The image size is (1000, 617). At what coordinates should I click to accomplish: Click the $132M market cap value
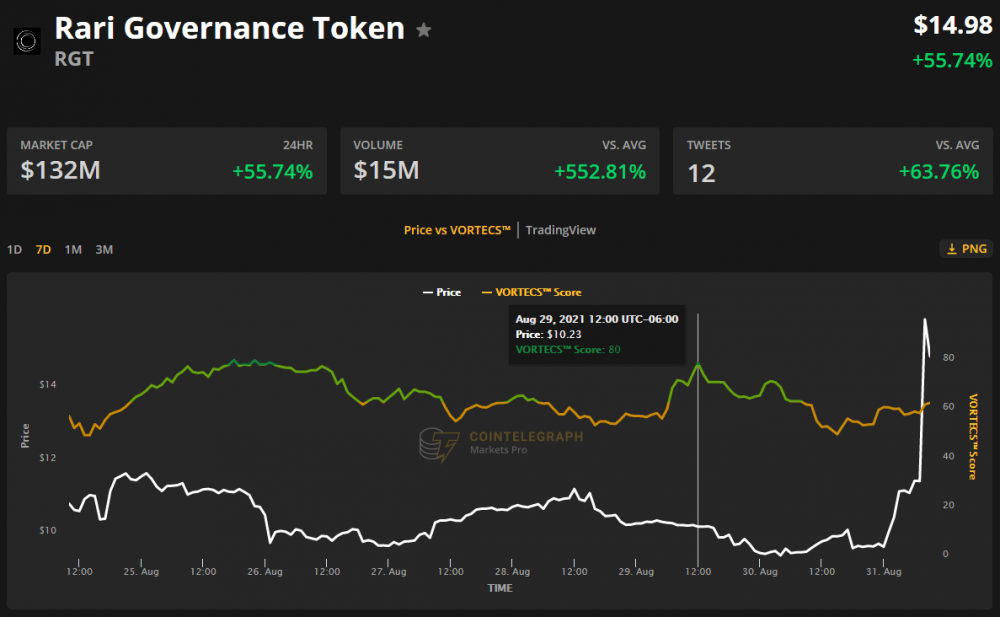(x=61, y=170)
